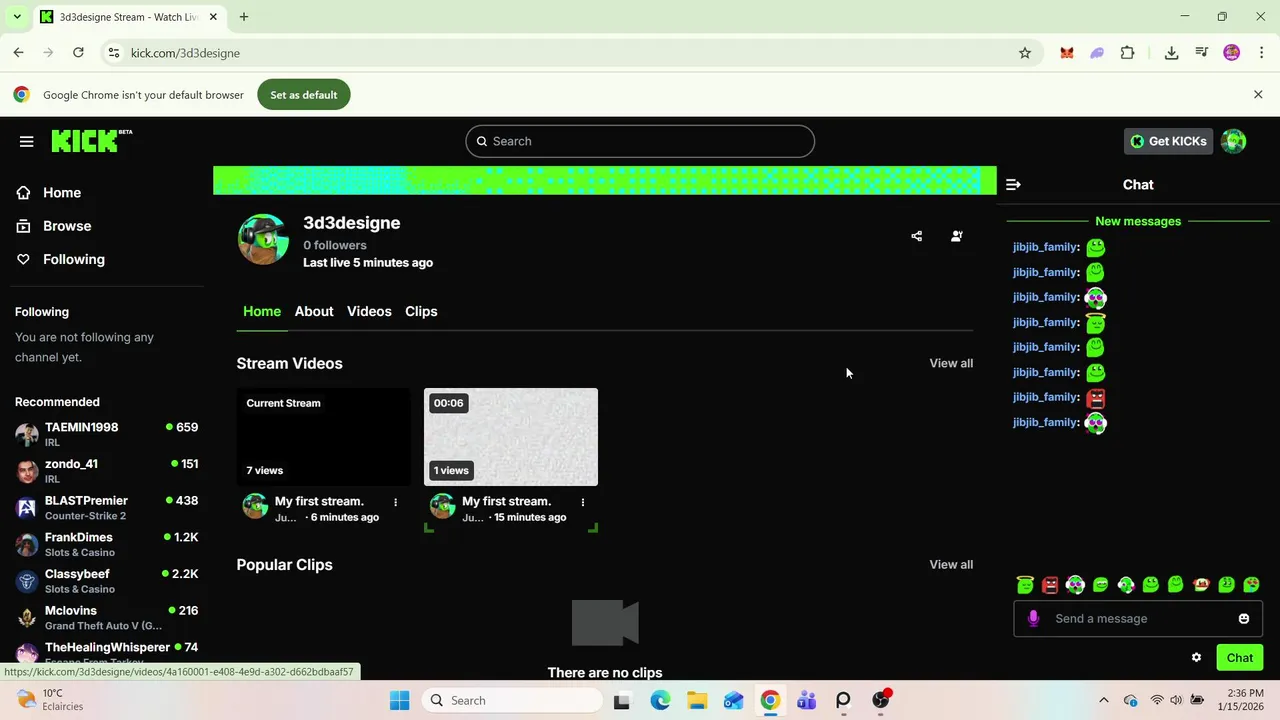Open the Classybeef recommended channel
Screen dimensions: 1280x720
(106, 581)
